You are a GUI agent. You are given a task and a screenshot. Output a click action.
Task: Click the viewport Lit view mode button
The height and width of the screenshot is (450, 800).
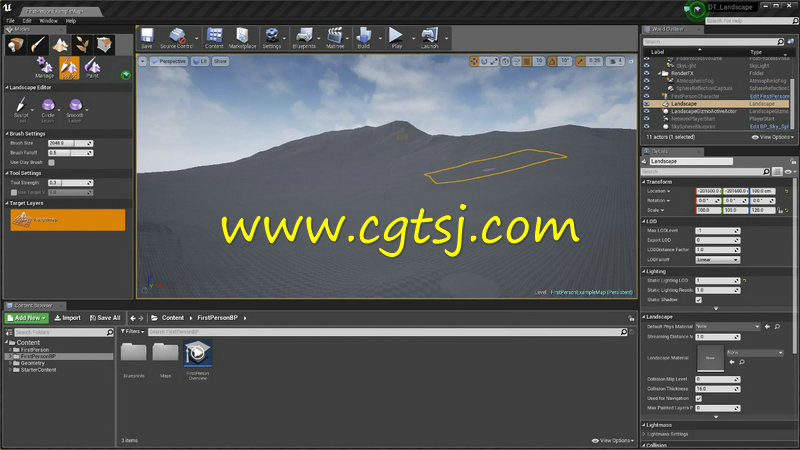[x=200, y=61]
